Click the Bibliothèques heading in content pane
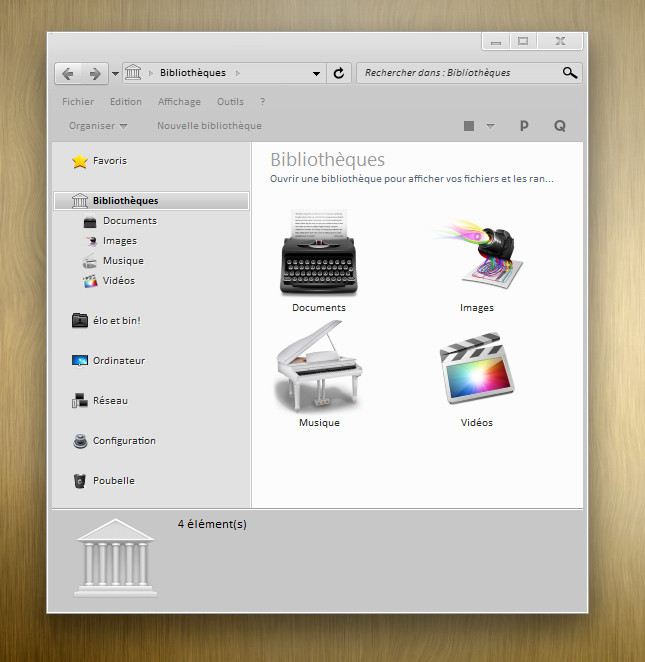645x662 pixels. 328,160
